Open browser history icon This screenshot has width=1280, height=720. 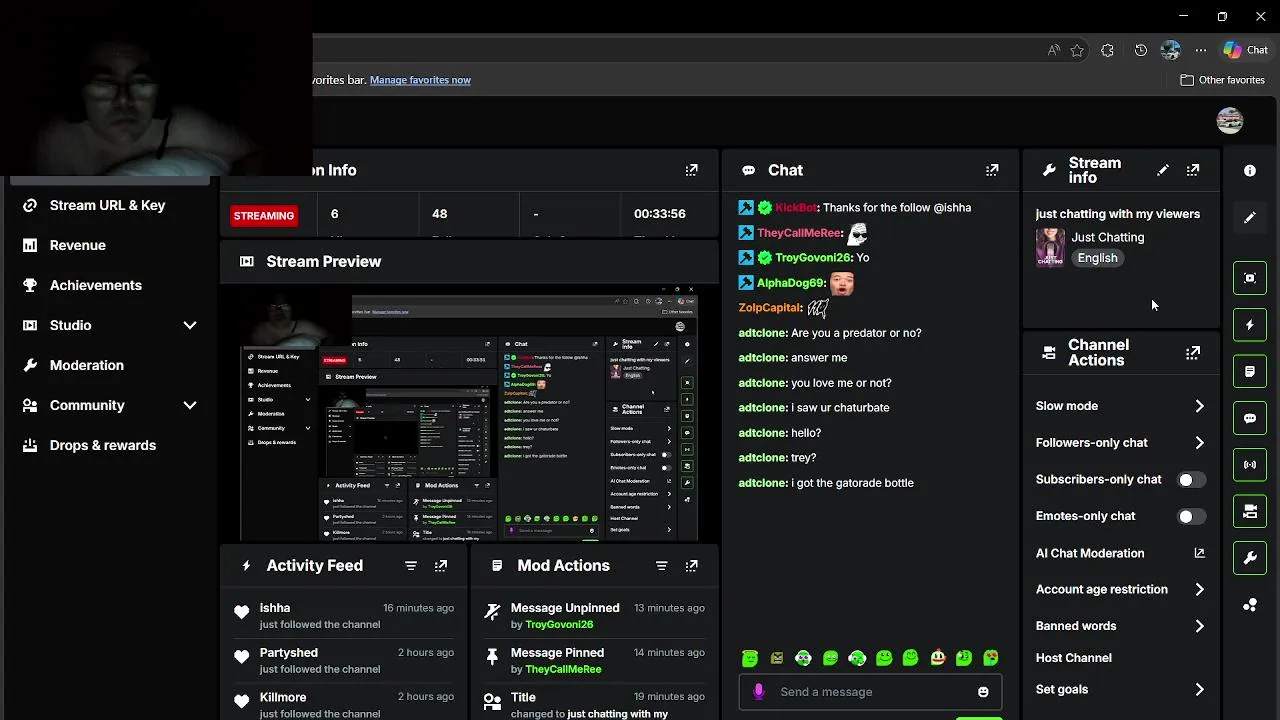(1140, 50)
